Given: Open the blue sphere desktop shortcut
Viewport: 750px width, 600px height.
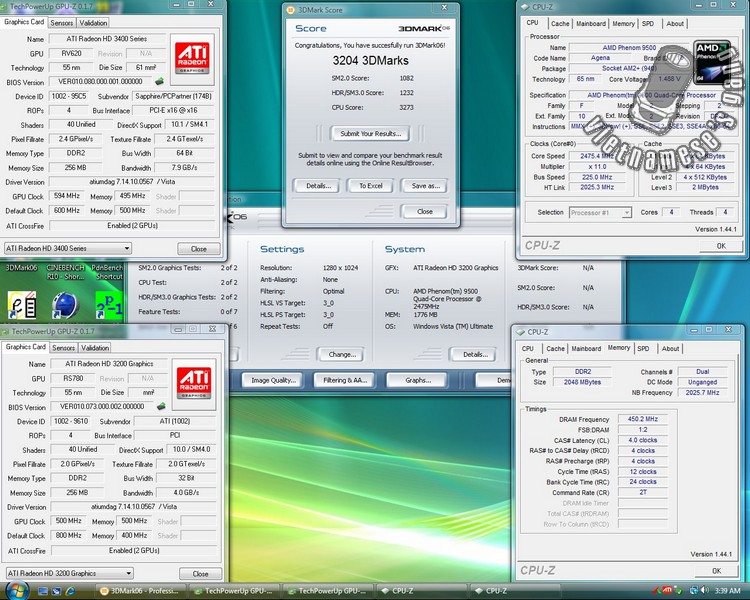Looking at the screenshot, I should point(65,305).
